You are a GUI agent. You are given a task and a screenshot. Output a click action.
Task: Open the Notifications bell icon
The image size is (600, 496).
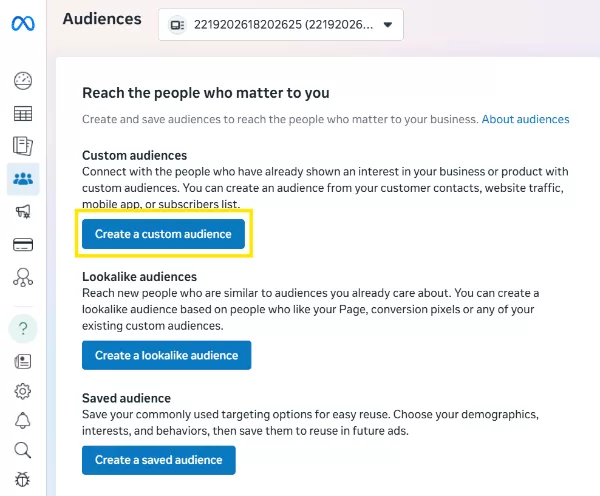pyautogui.click(x=23, y=421)
